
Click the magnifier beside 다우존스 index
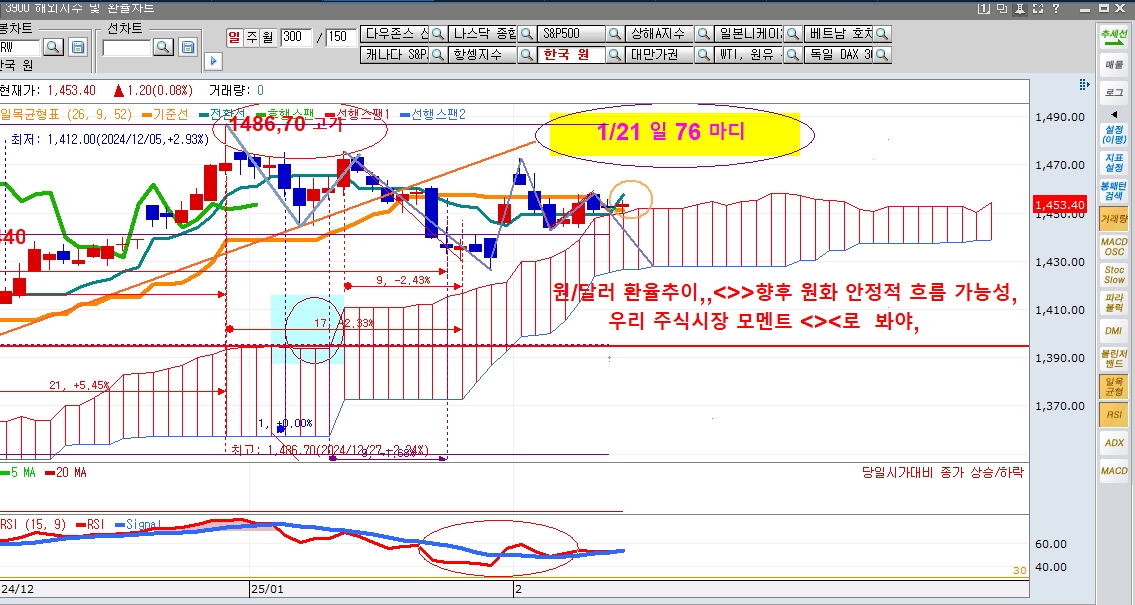(438, 34)
